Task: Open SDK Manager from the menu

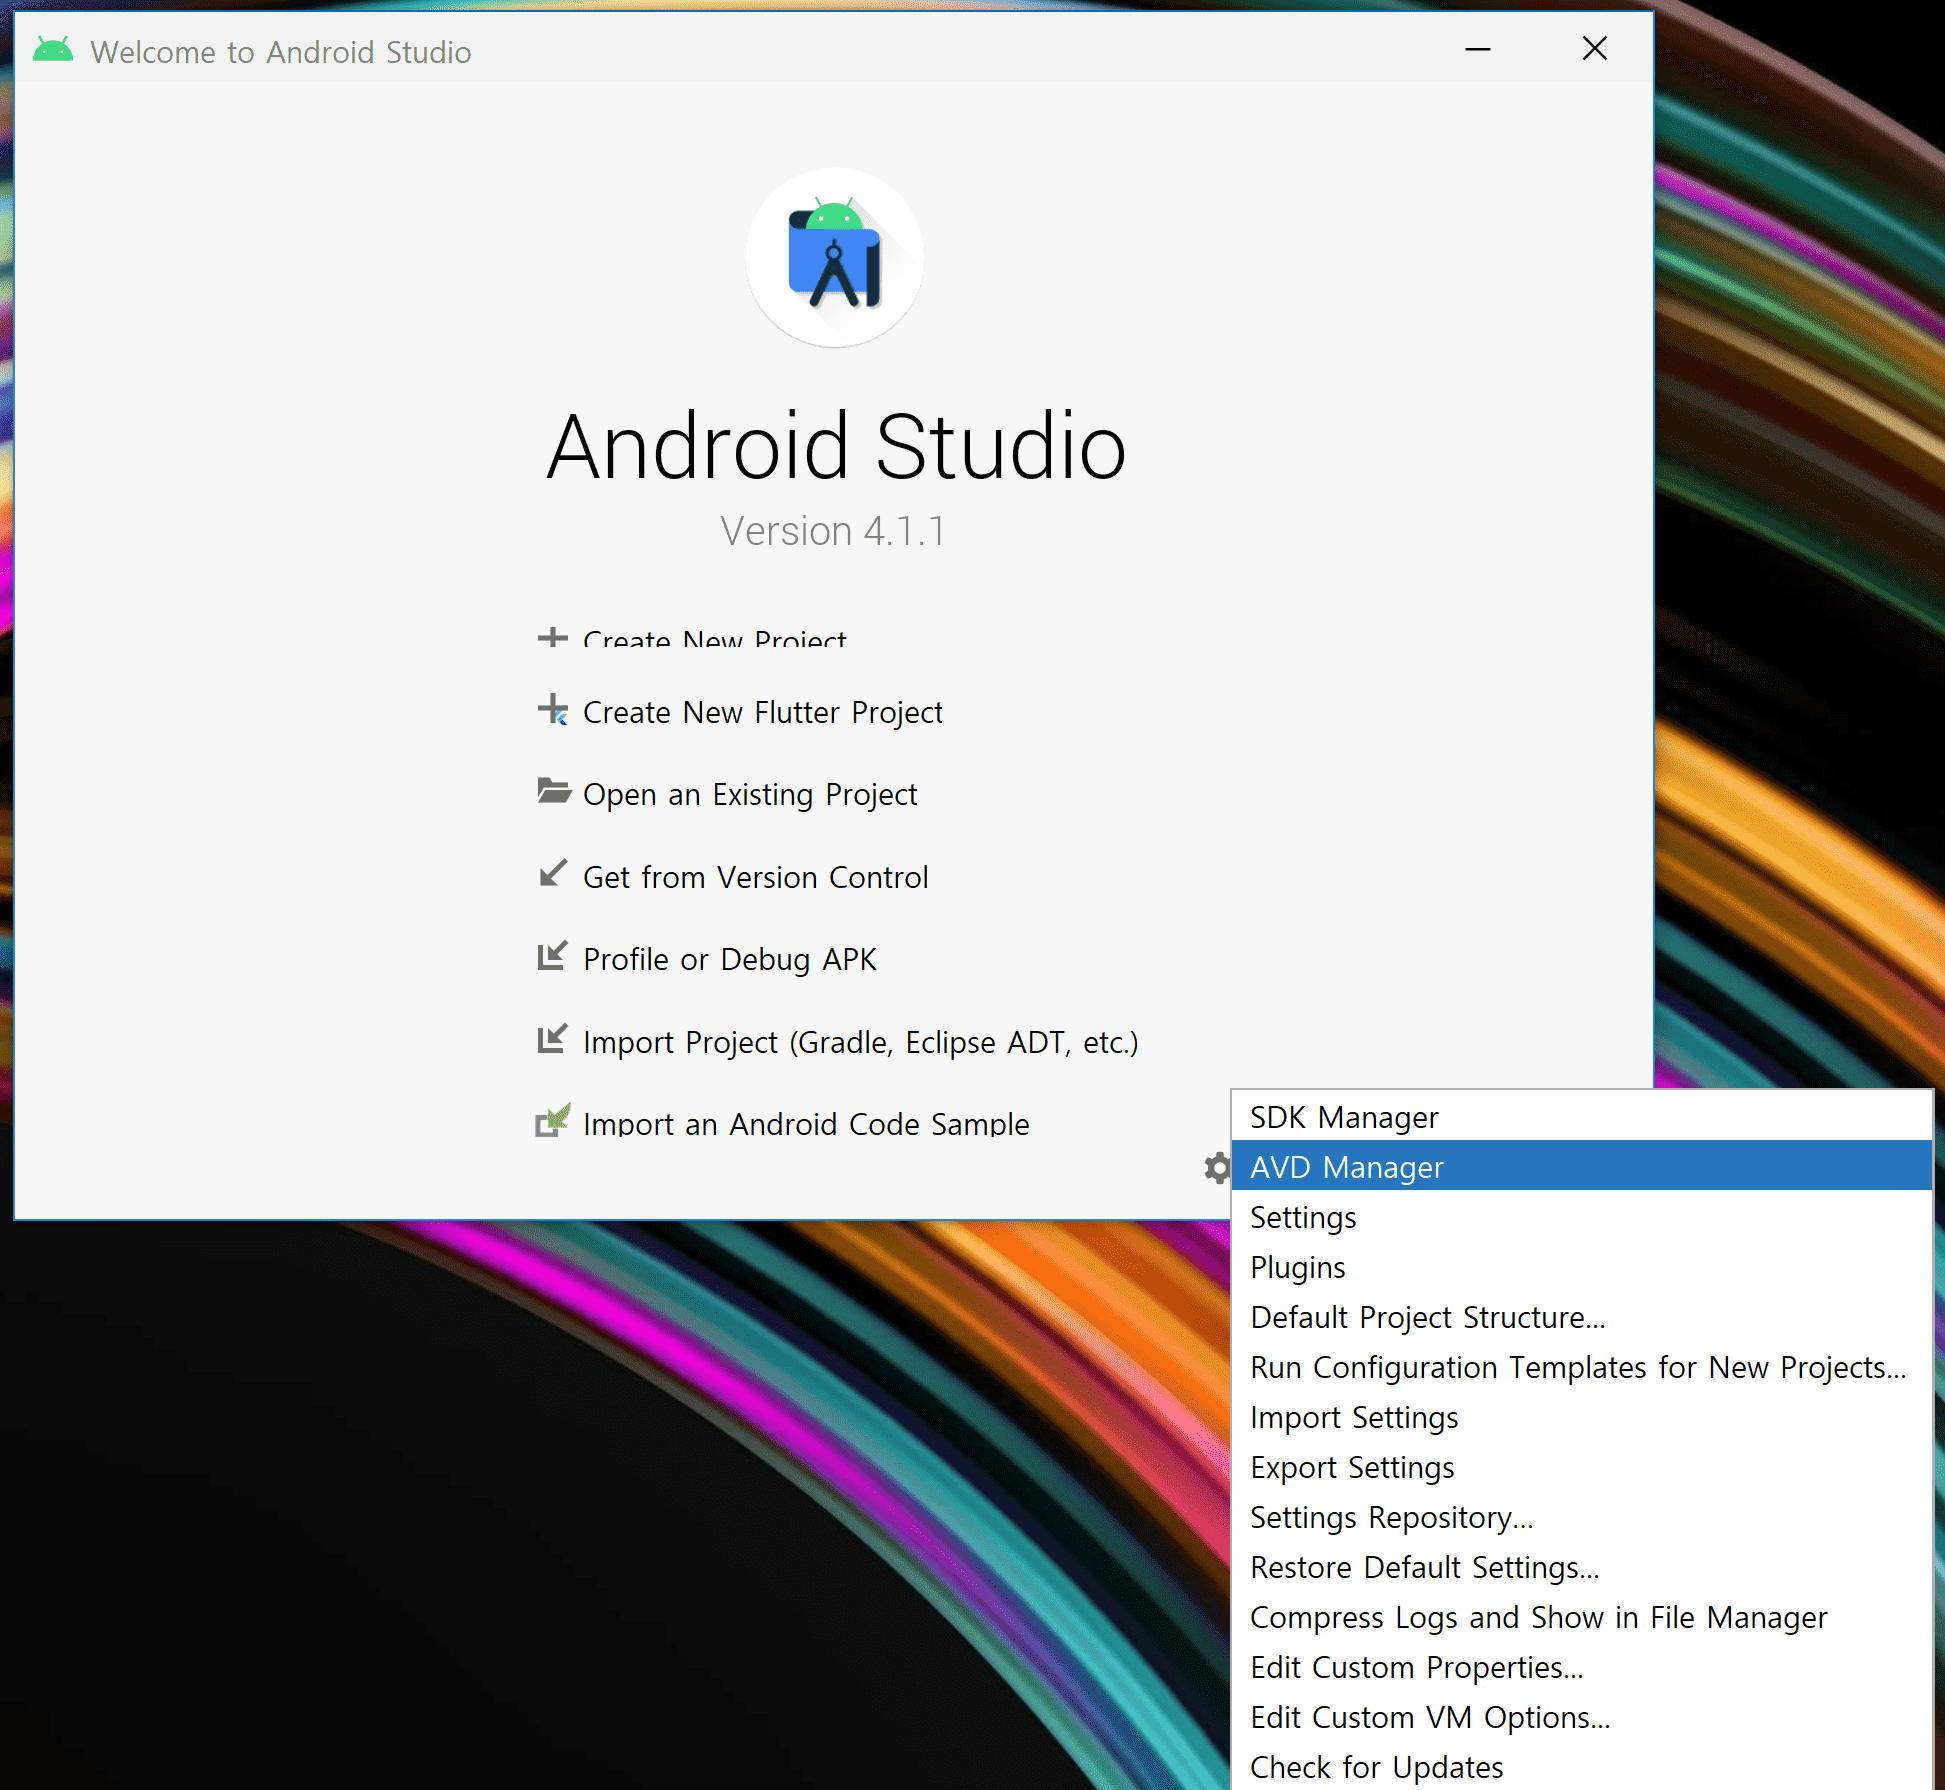Action: pyautogui.click(x=1343, y=1117)
